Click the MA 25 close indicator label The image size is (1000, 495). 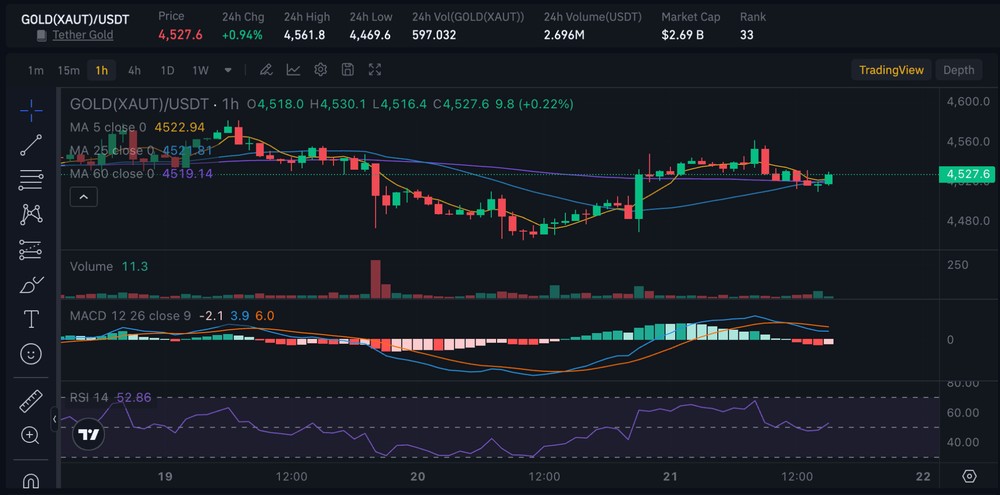[x=112, y=151]
